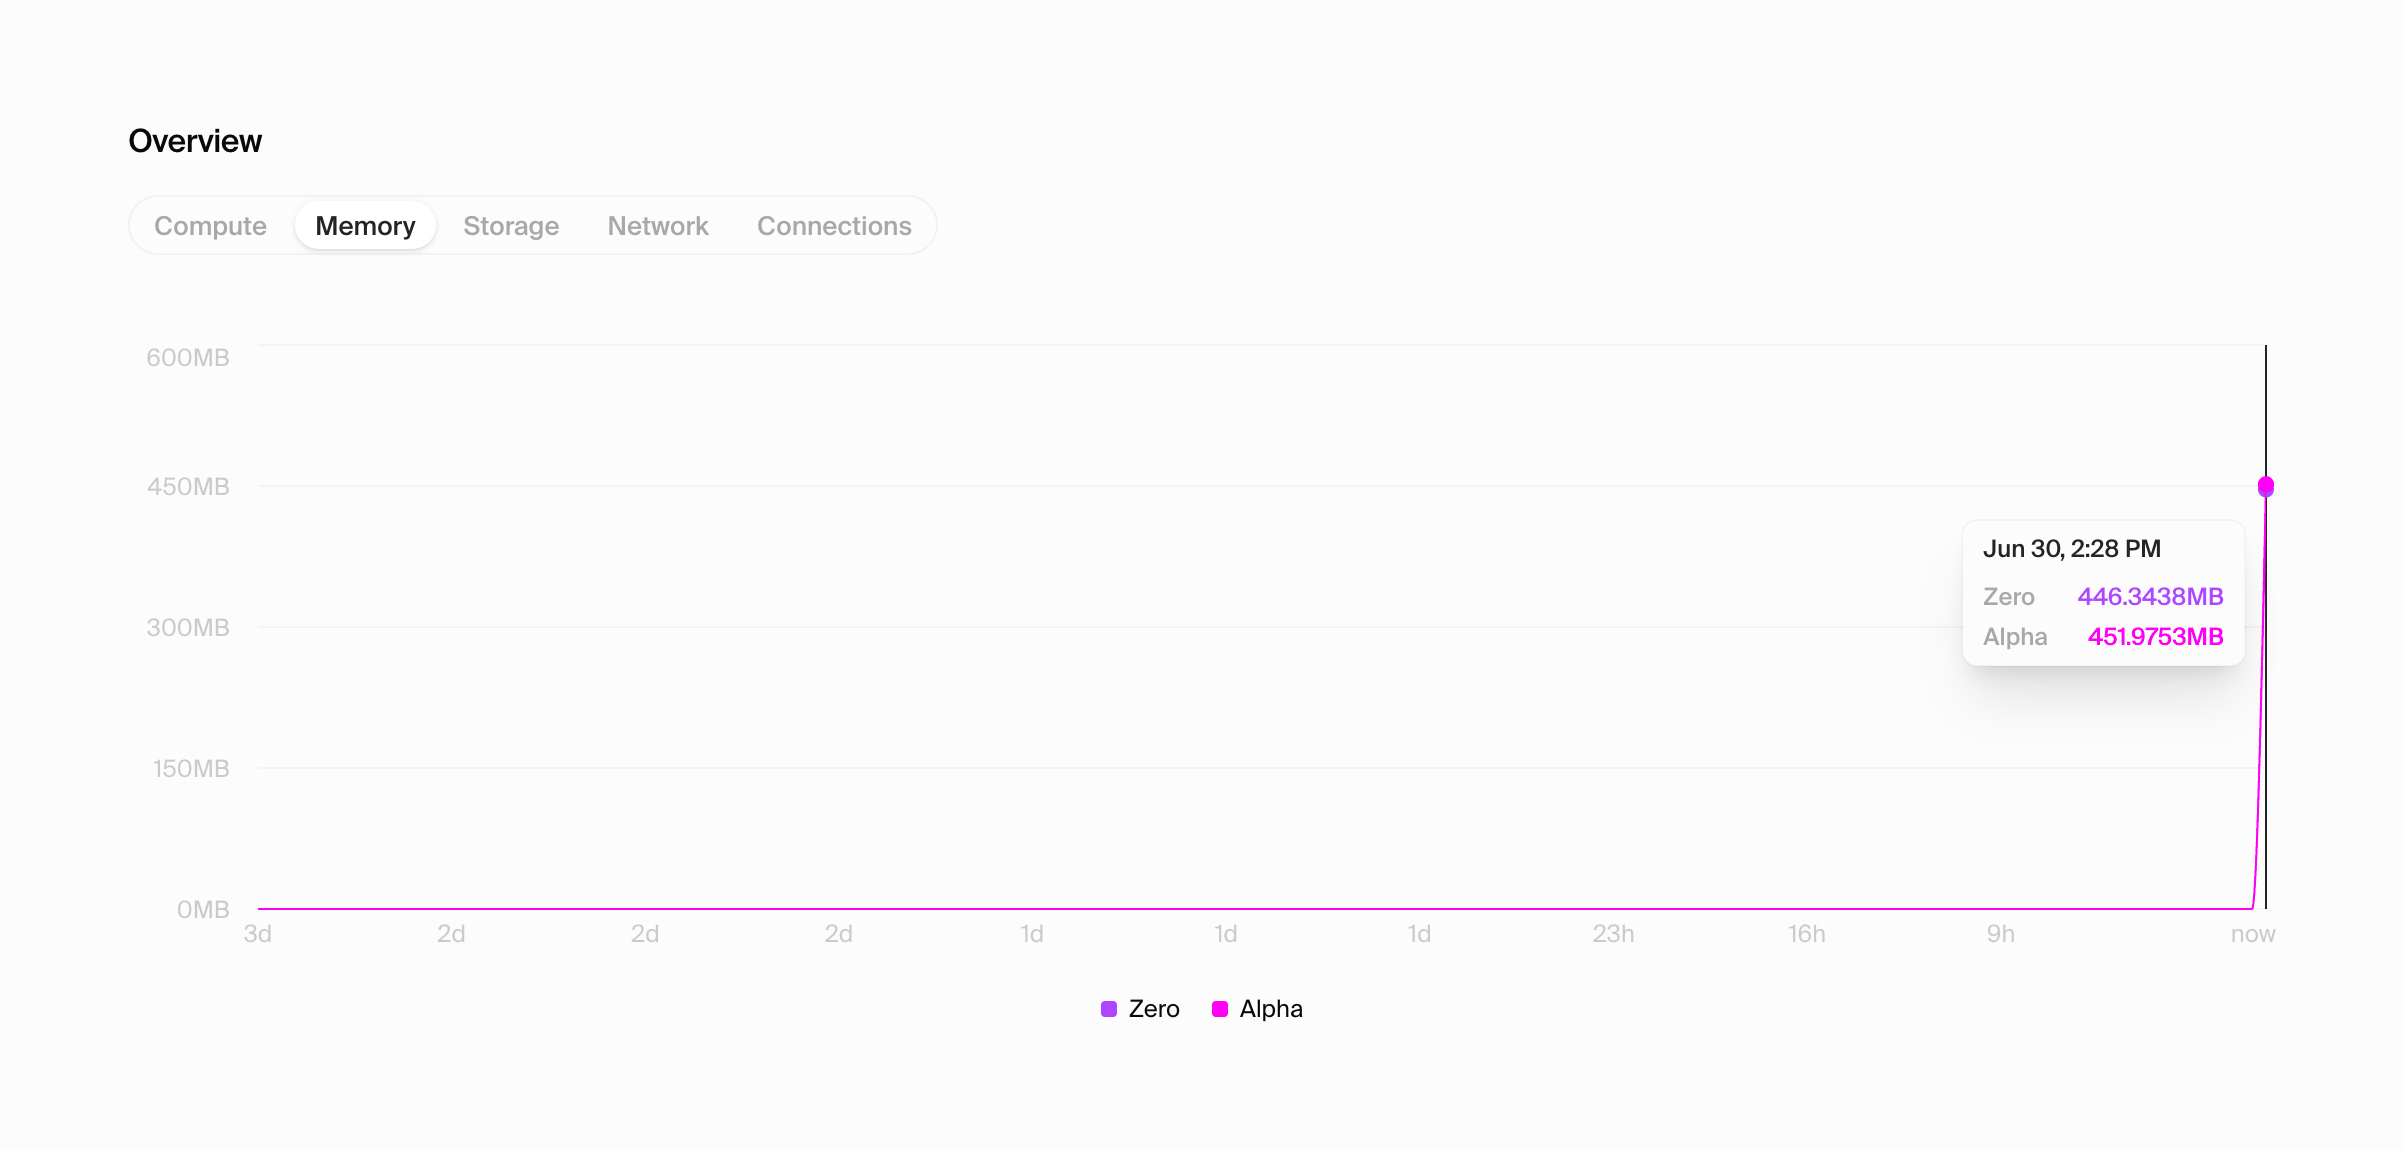This screenshot has height=1150, width=2404.
Task: Switch to the Network tab
Action: (658, 226)
